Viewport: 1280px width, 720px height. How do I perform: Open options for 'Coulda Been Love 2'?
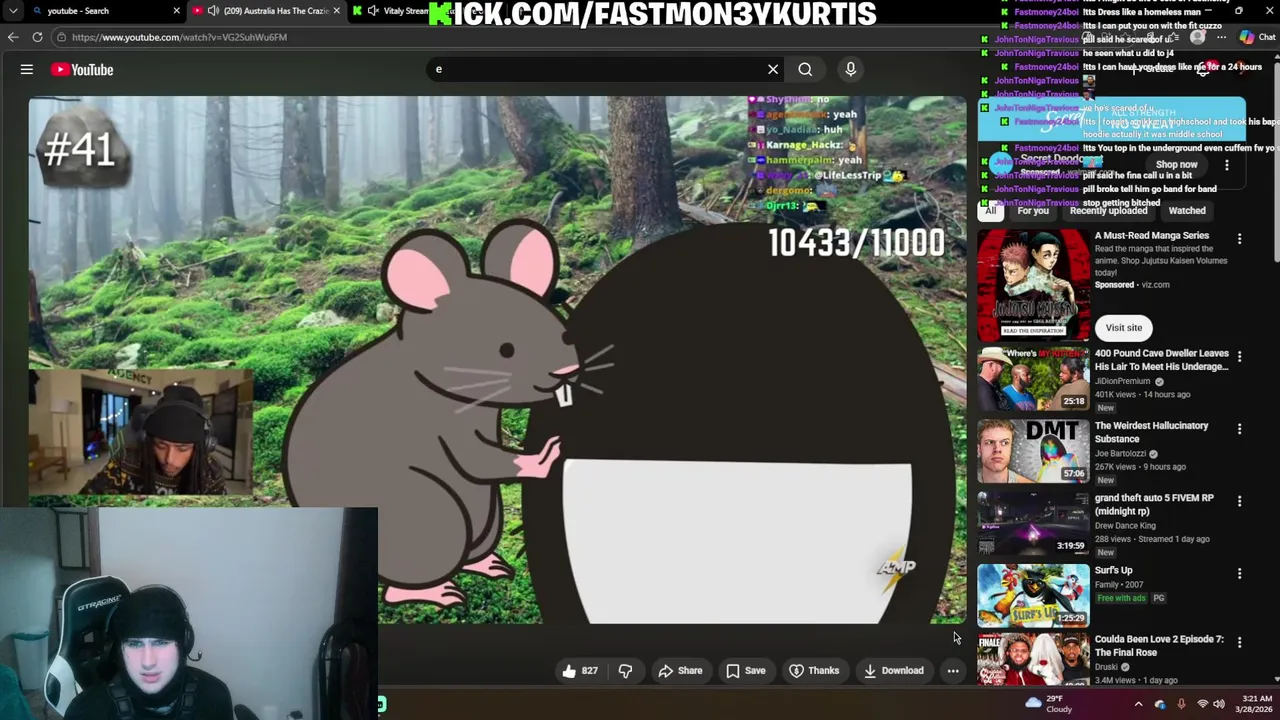pyautogui.click(x=1239, y=642)
